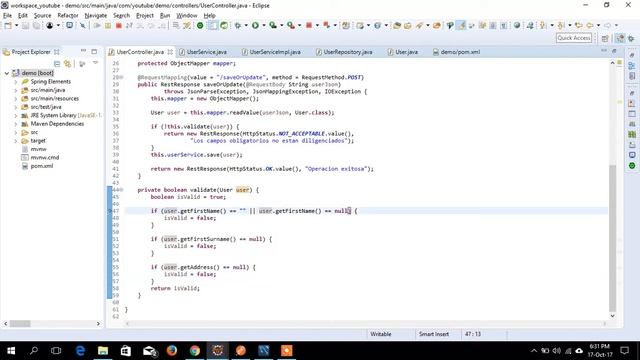Minimize the Project Explorer panel
The height and width of the screenshot is (360, 640).
83,51
